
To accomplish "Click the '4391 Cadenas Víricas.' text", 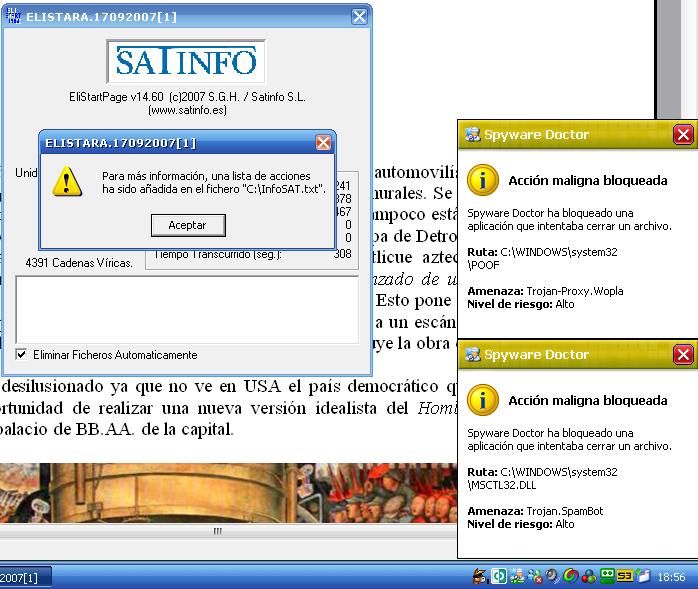I will [x=79, y=263].
